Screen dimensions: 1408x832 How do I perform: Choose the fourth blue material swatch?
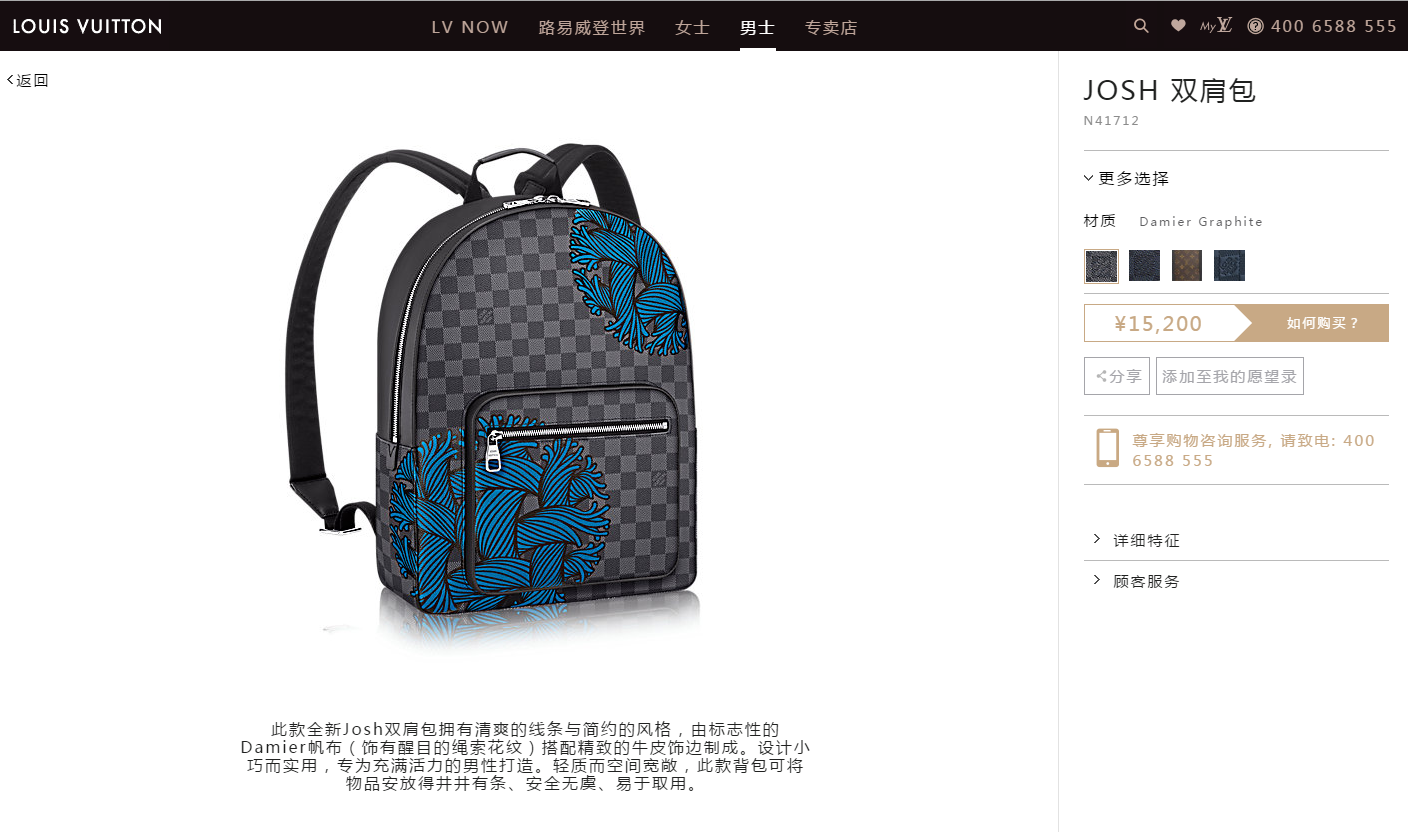pos(1229,266)
